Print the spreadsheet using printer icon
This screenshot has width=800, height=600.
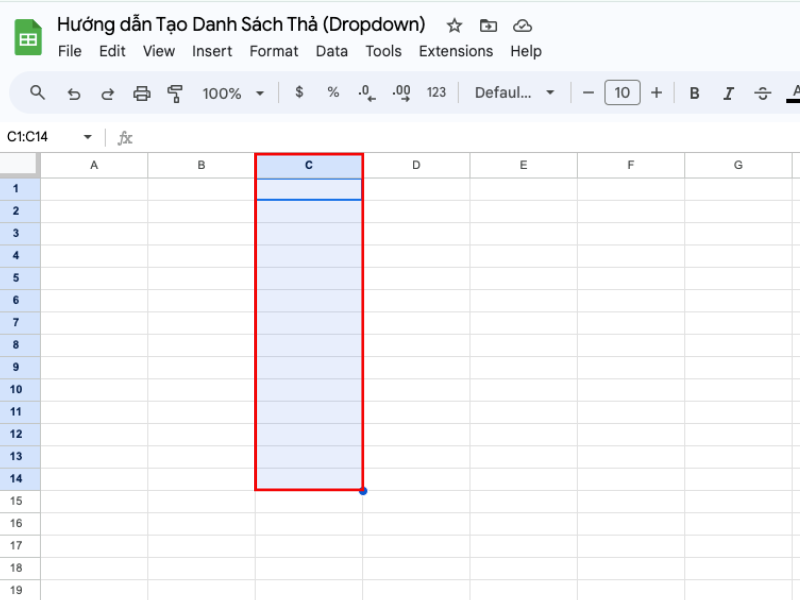tap(142, 93)
